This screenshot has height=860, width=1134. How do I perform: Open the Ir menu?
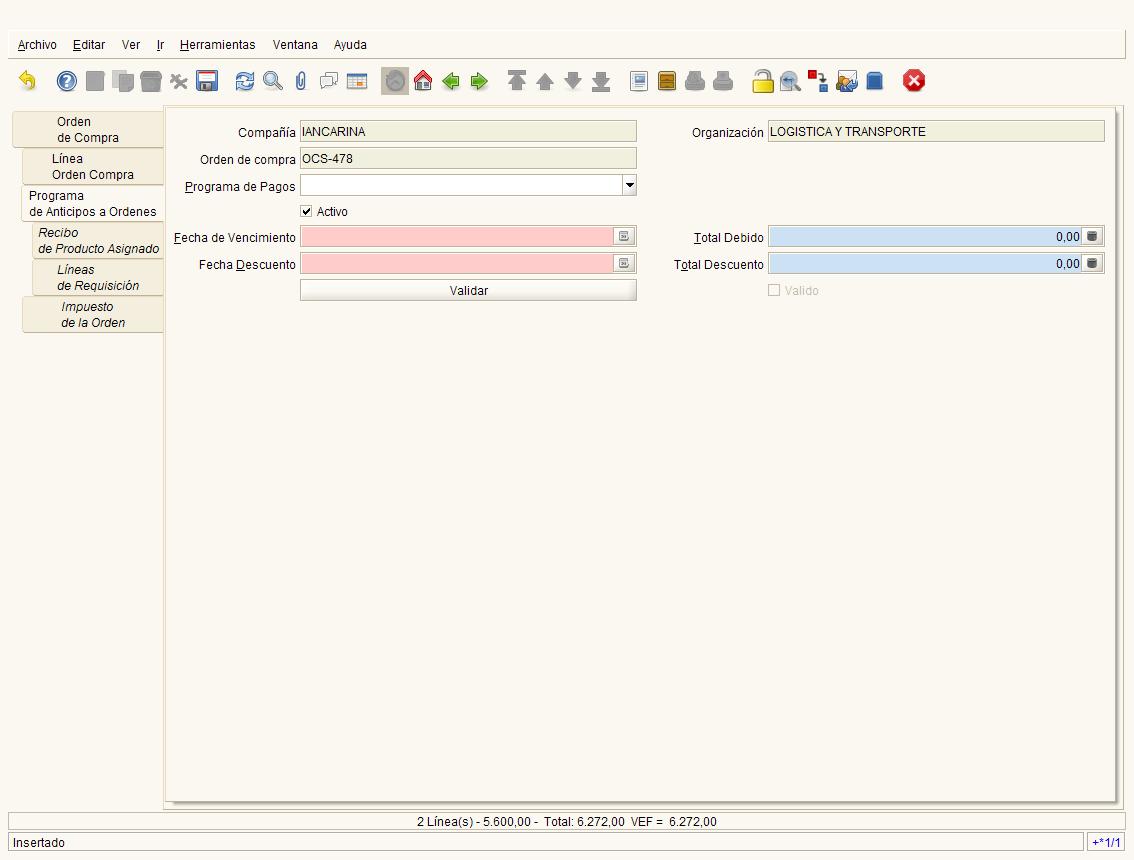pos(161,45)
